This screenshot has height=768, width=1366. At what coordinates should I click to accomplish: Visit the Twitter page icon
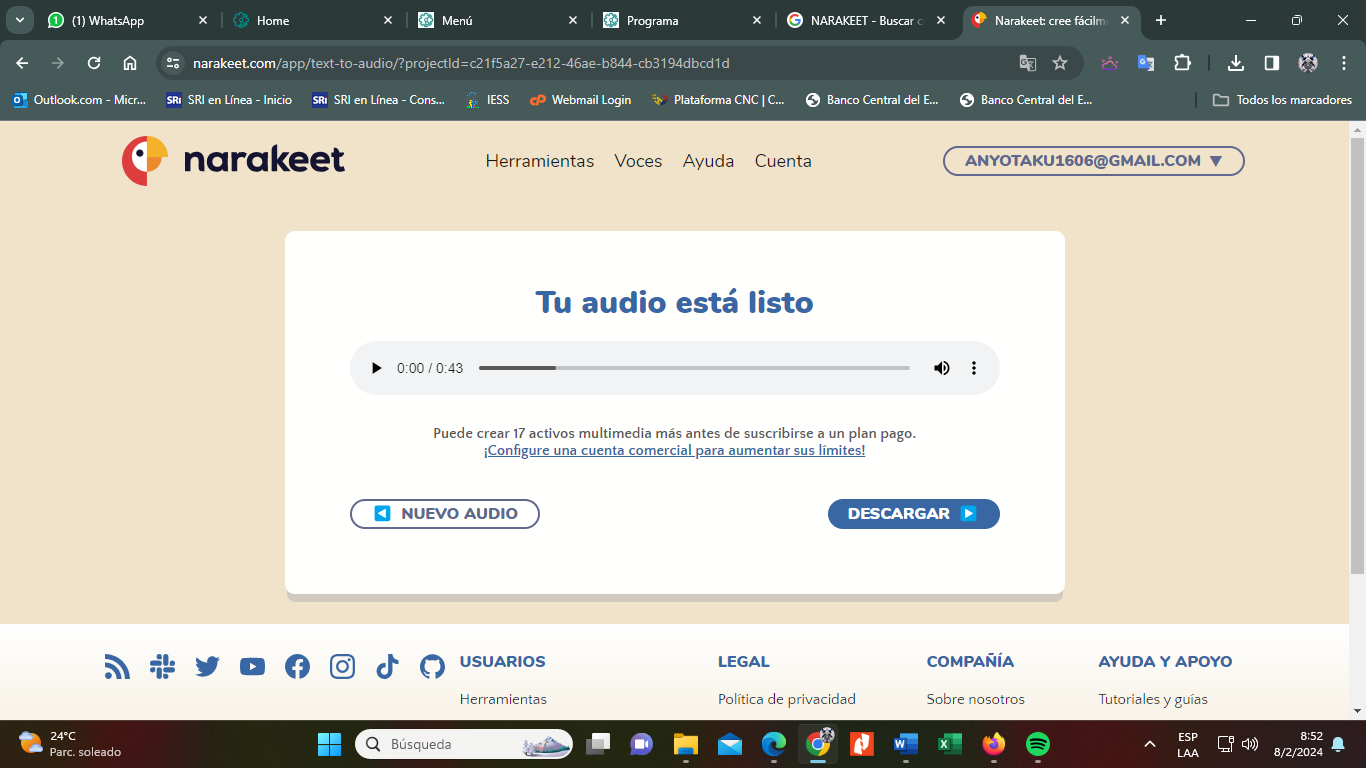(207, 667)
